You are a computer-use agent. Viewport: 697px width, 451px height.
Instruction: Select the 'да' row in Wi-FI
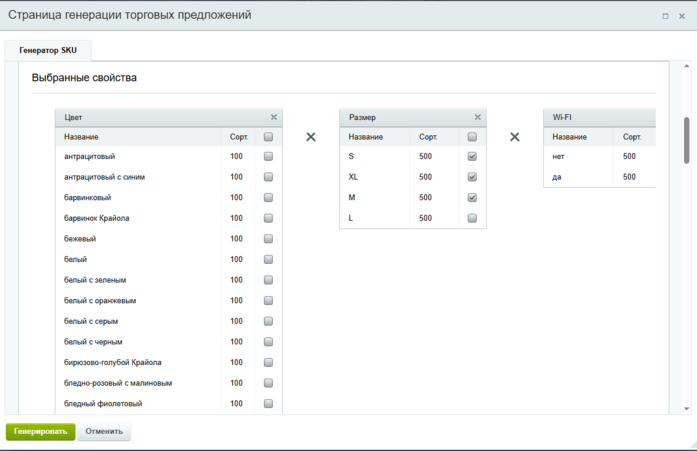[599, 177]
